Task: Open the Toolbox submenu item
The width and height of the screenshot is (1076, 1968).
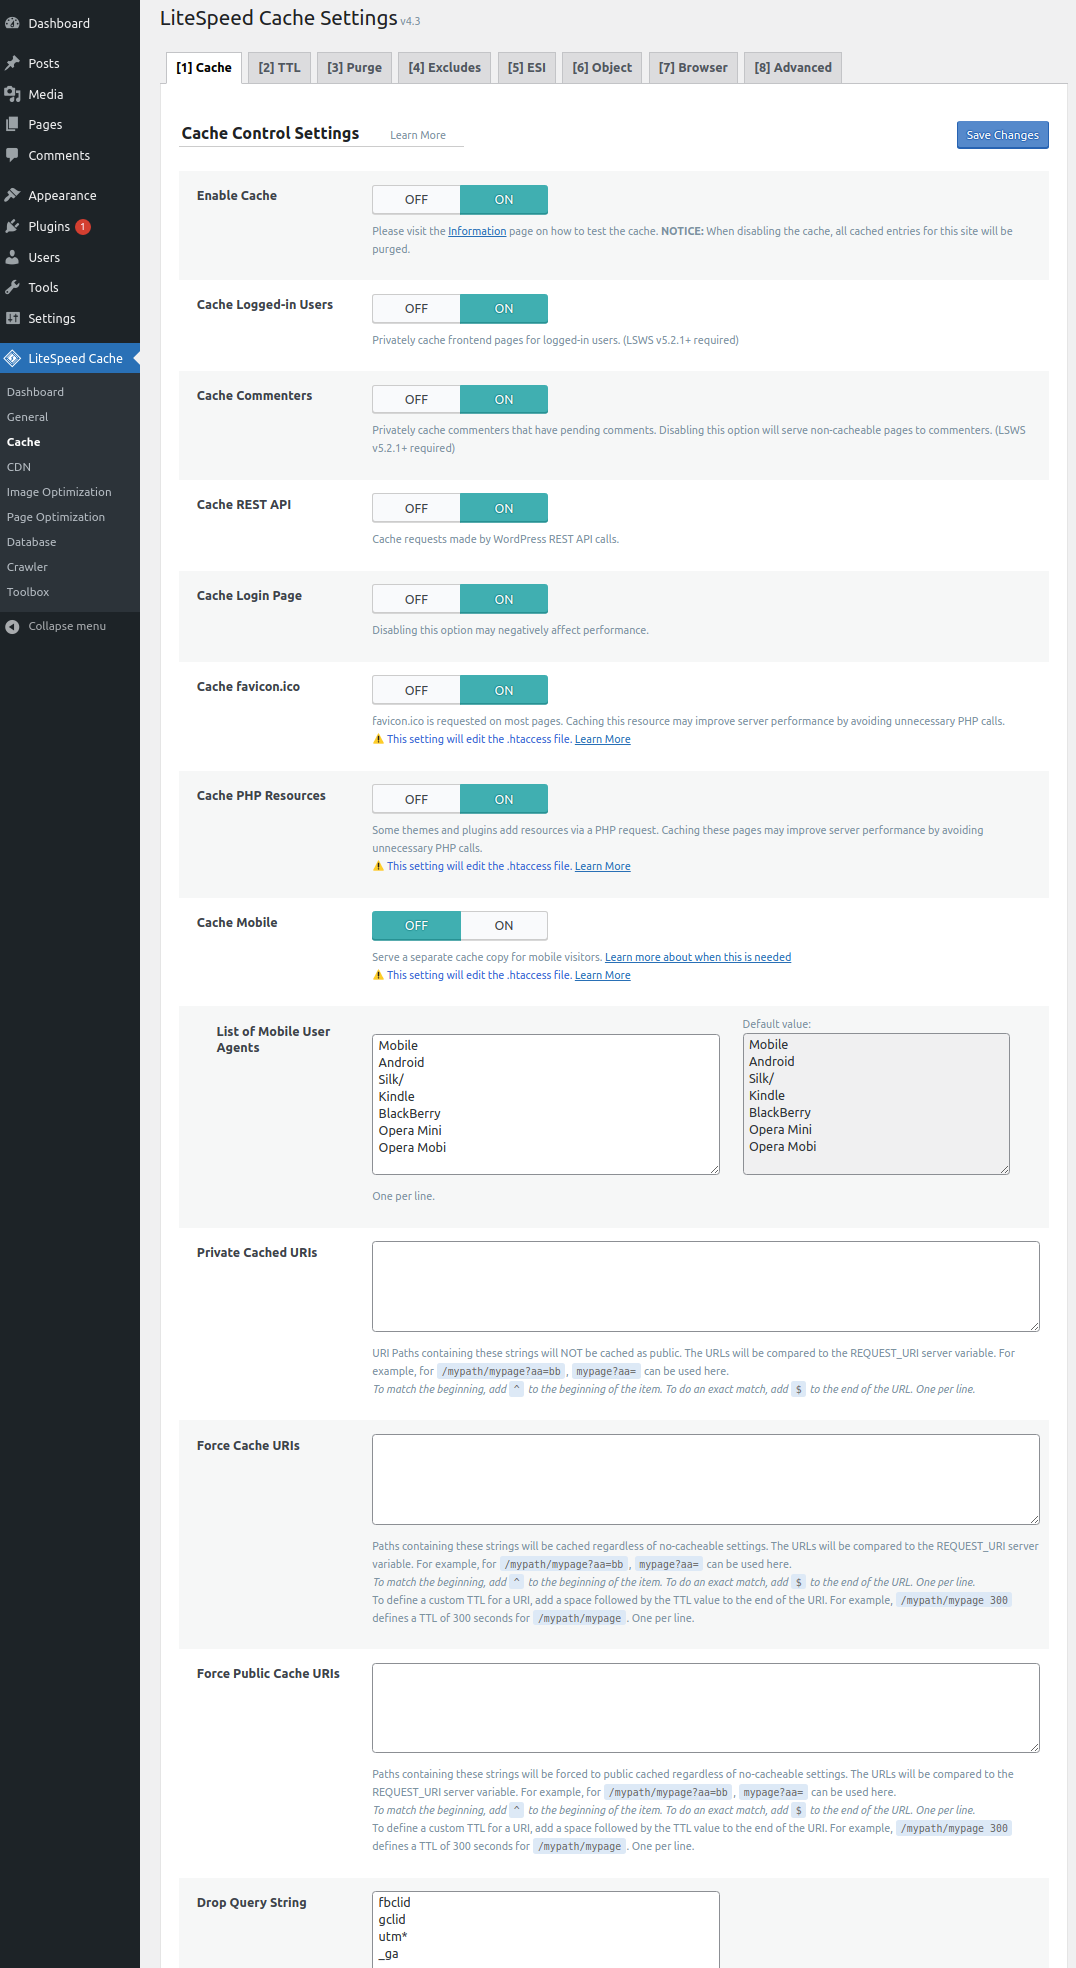Action: [28, 592]
